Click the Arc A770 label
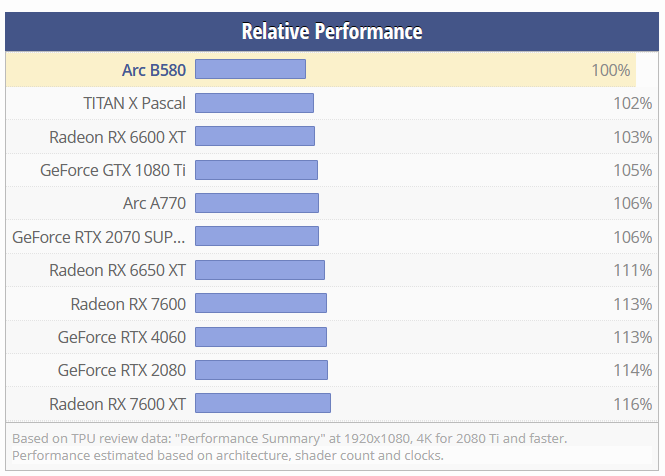The width and height of the screenshot is (665, 476). pyautogui.click(x=154, y=203)
